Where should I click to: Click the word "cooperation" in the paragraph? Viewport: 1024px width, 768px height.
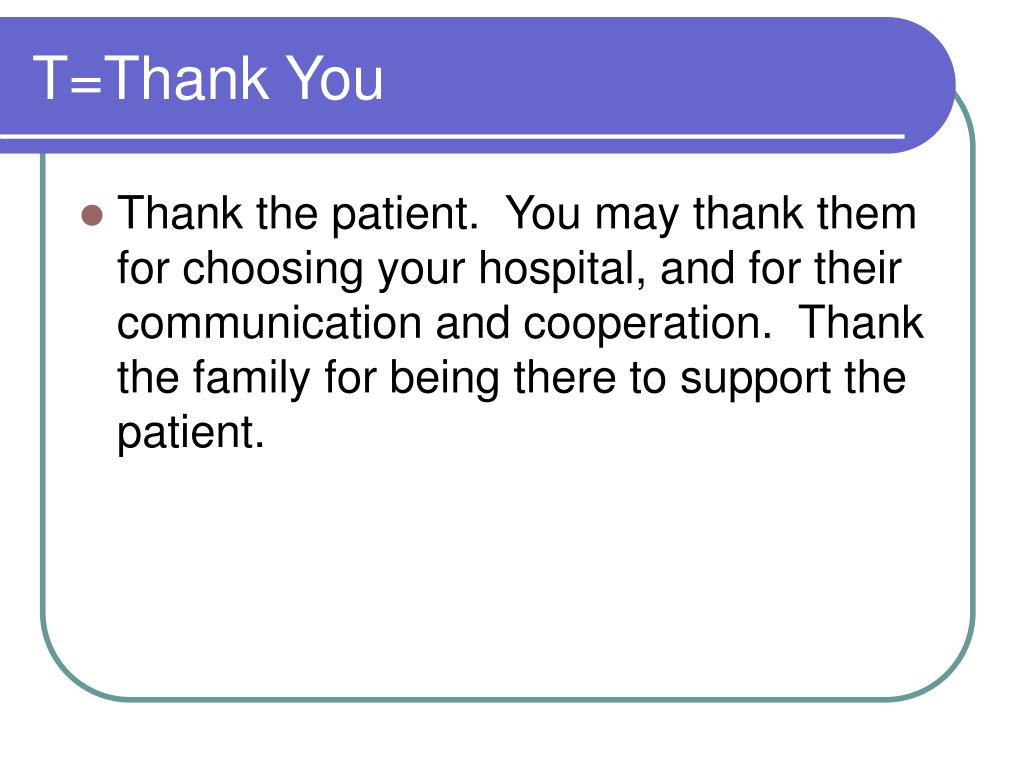(x=647, y=325)
